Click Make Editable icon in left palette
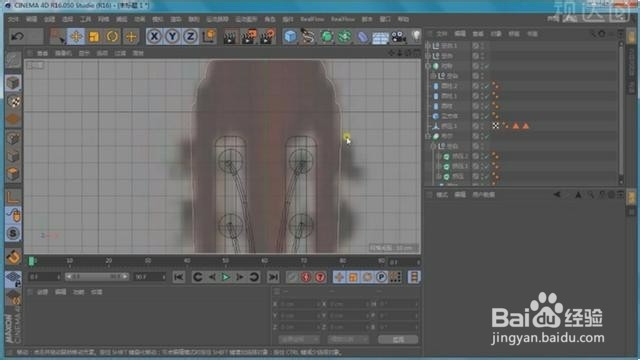640x360 pixels. pos(13,60)
